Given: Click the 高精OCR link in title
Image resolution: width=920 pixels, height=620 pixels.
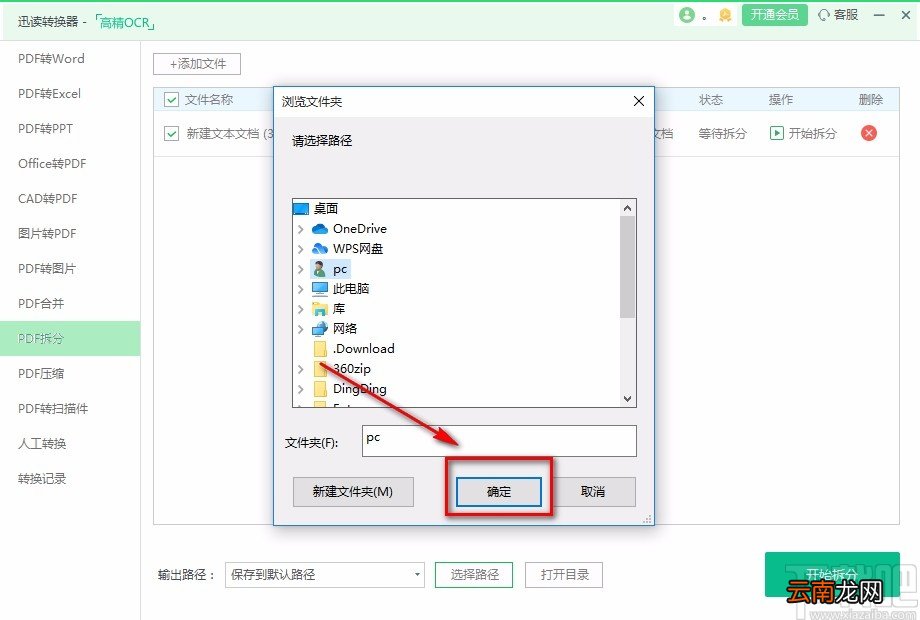Looking at the screenshot, I should tap(124, 22).
